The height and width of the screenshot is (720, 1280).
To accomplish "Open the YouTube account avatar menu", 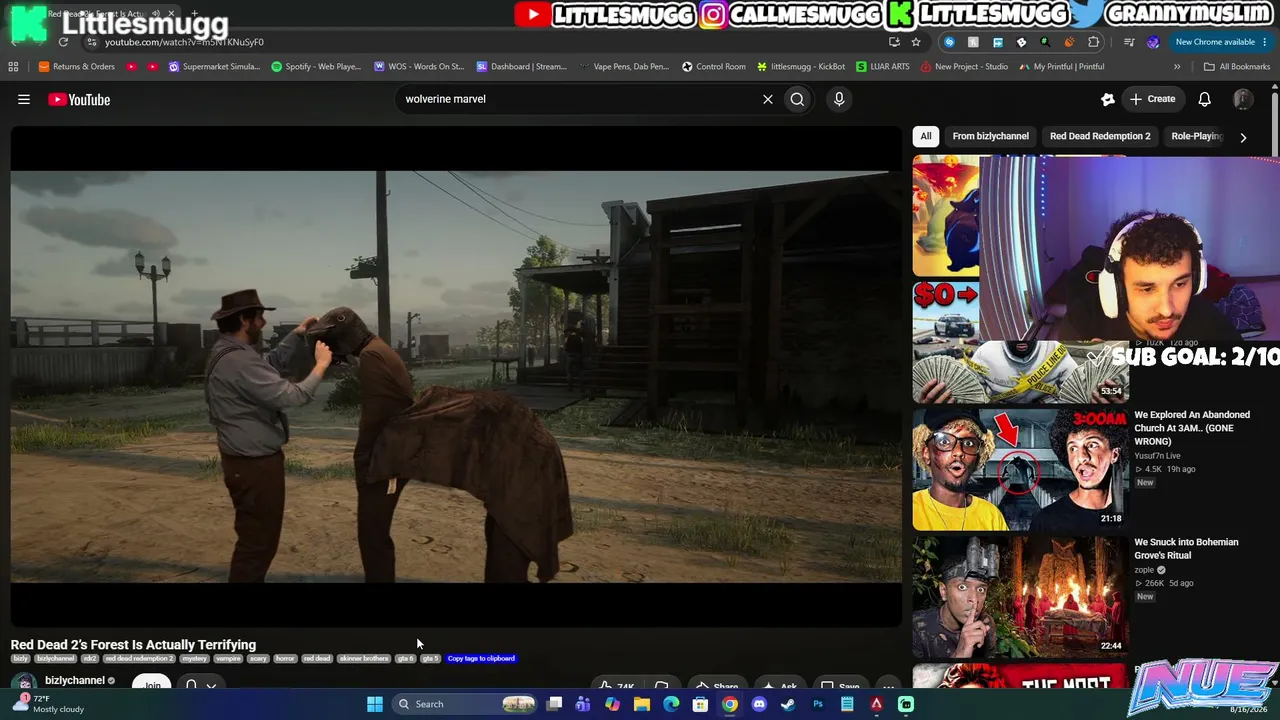I will [x=1243, y=99].
